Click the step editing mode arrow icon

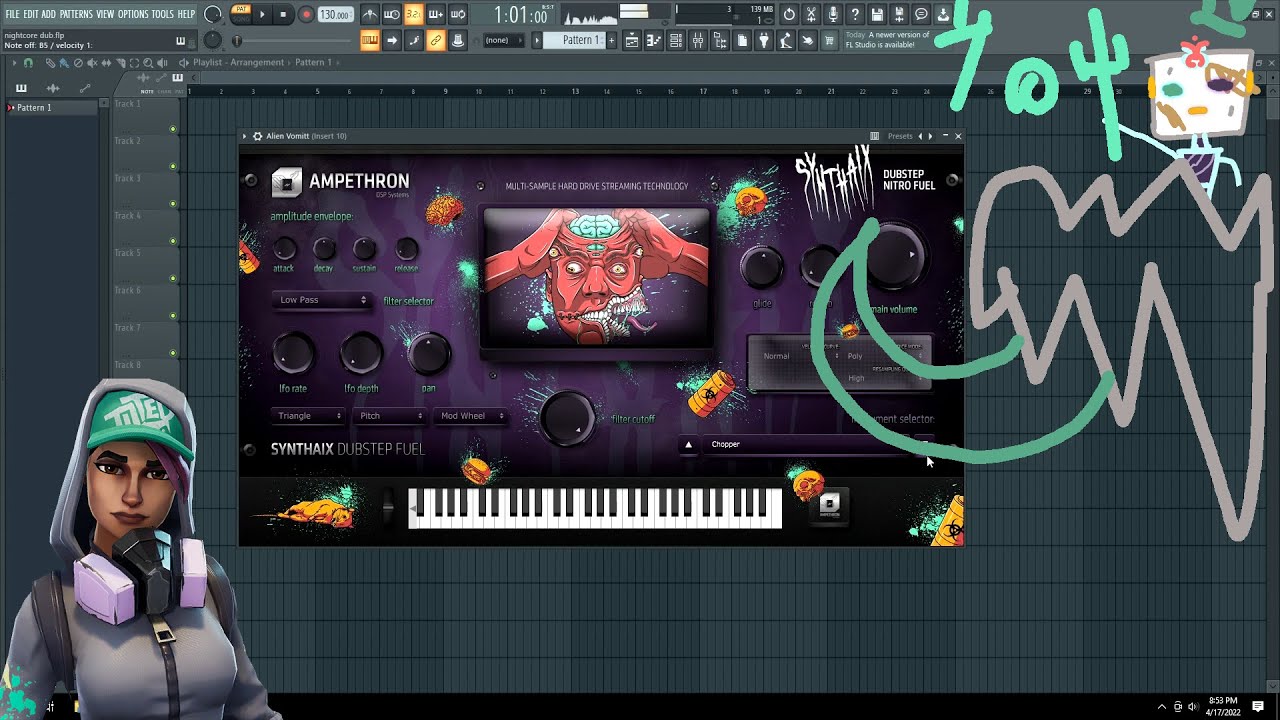click(x=392, y=40)
